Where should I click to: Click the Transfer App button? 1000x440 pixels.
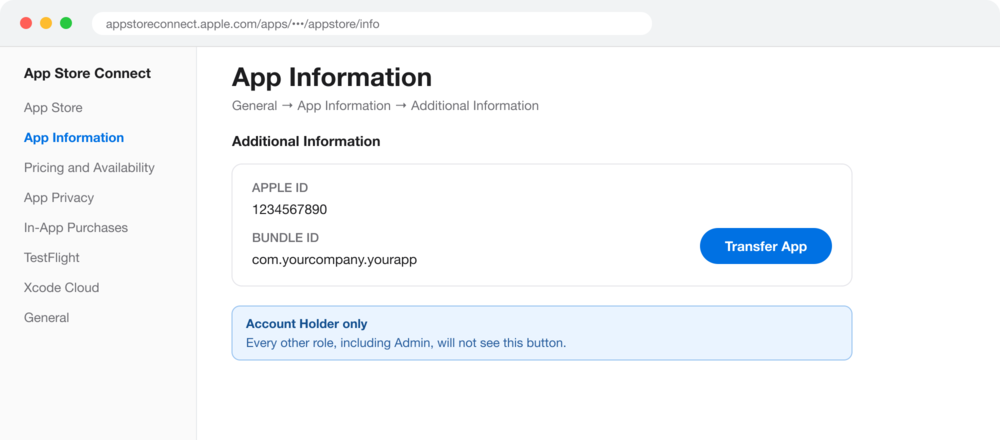point(765,246)
